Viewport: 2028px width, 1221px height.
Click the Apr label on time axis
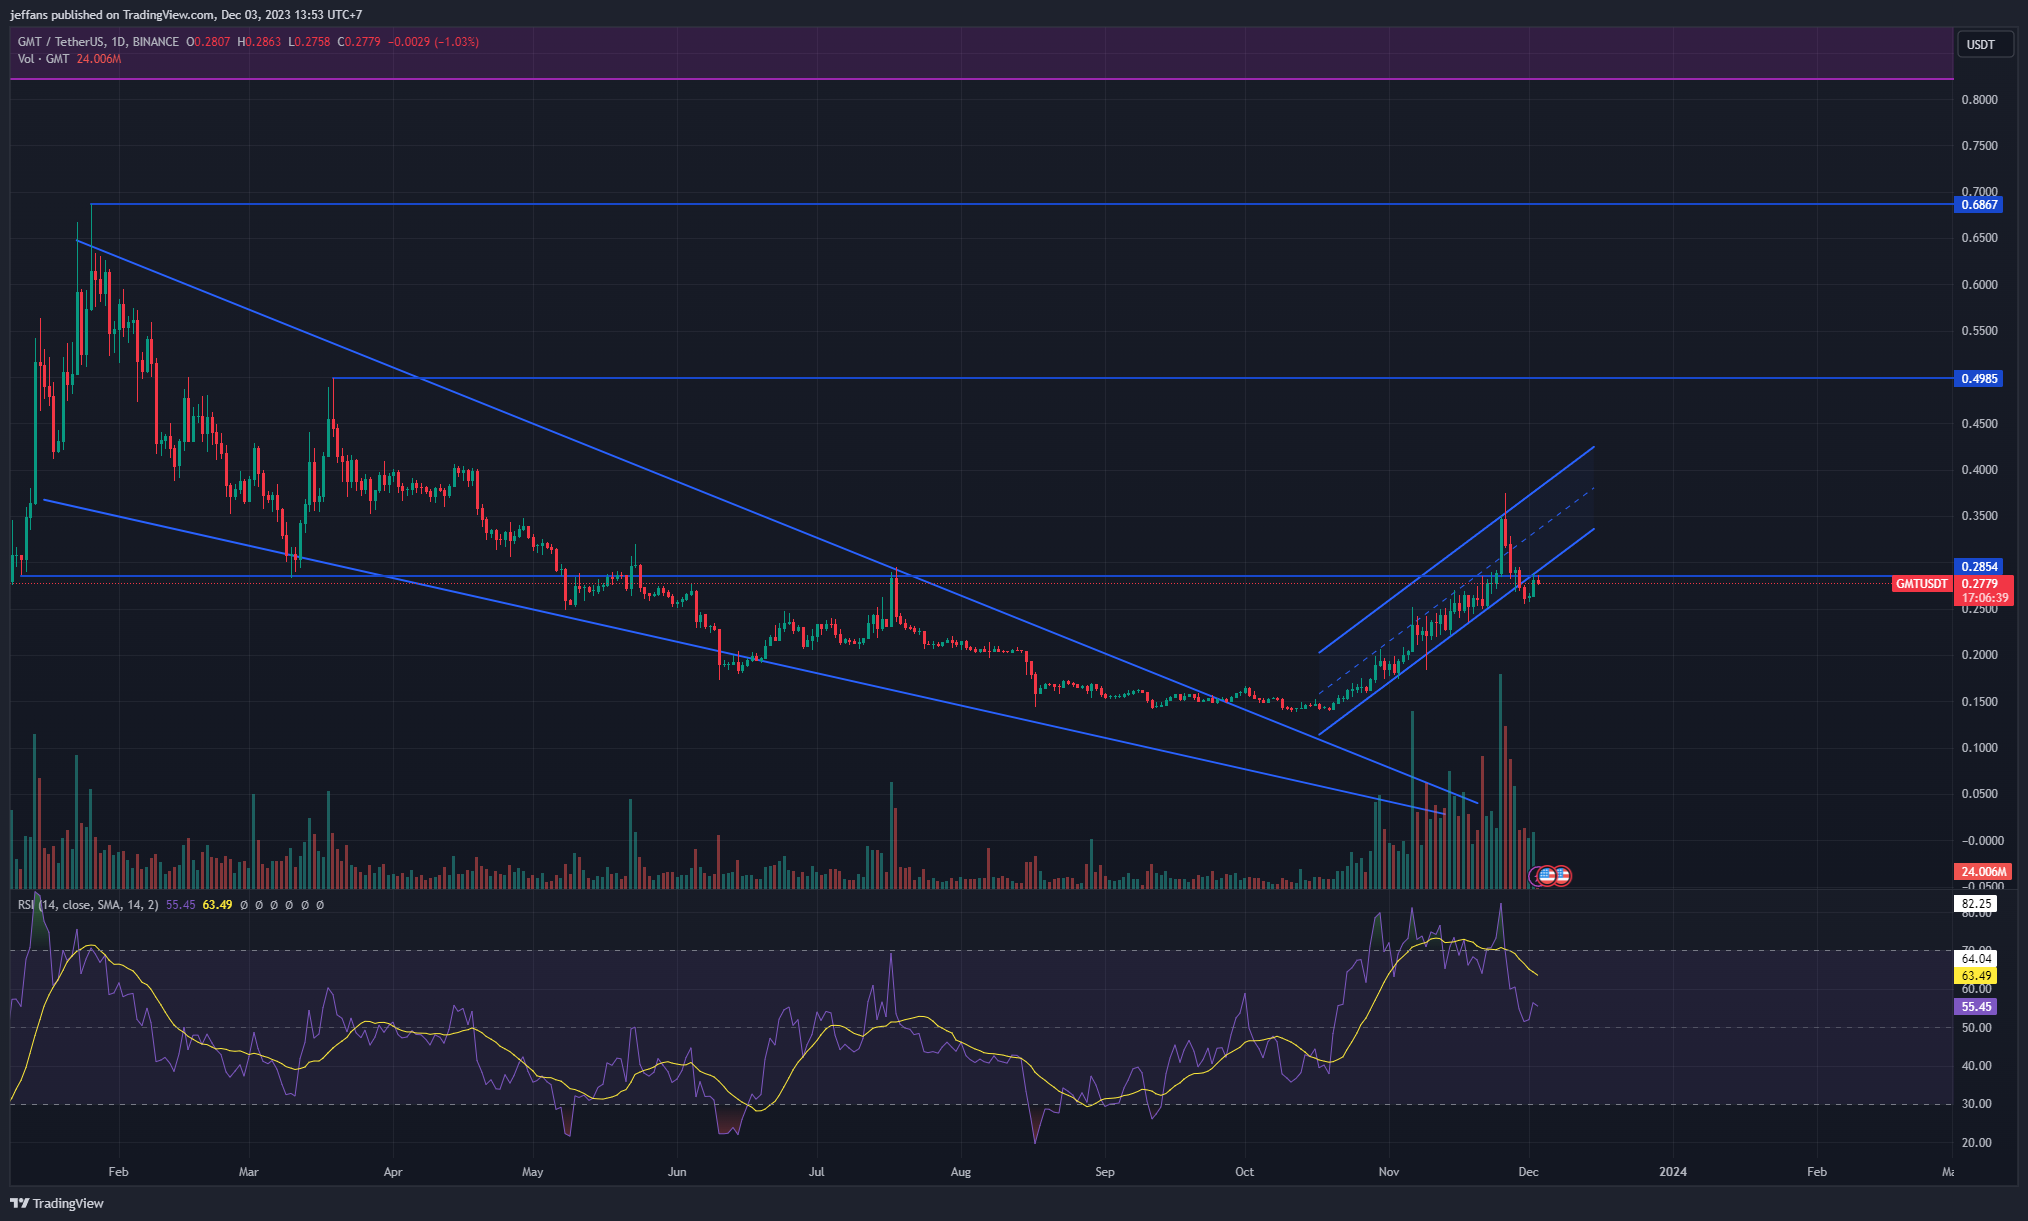pos(393,1172)
